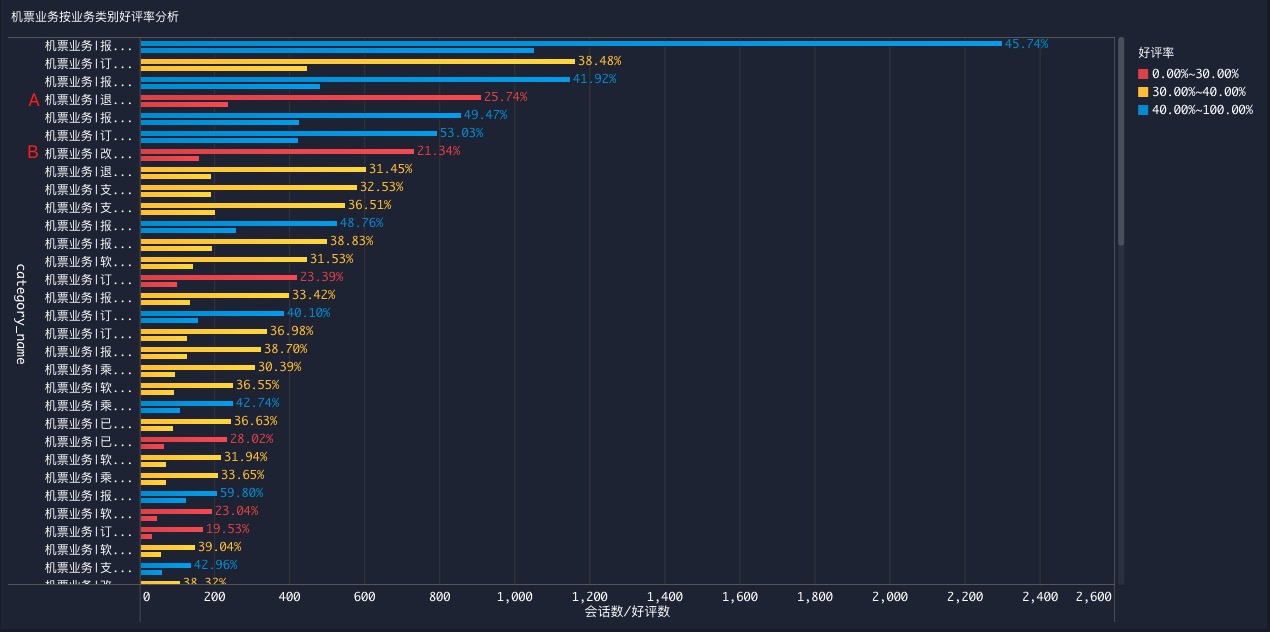Select the red bar labeled 28.02%
The height and width of the screenshot is (632, 1270).
184,439
